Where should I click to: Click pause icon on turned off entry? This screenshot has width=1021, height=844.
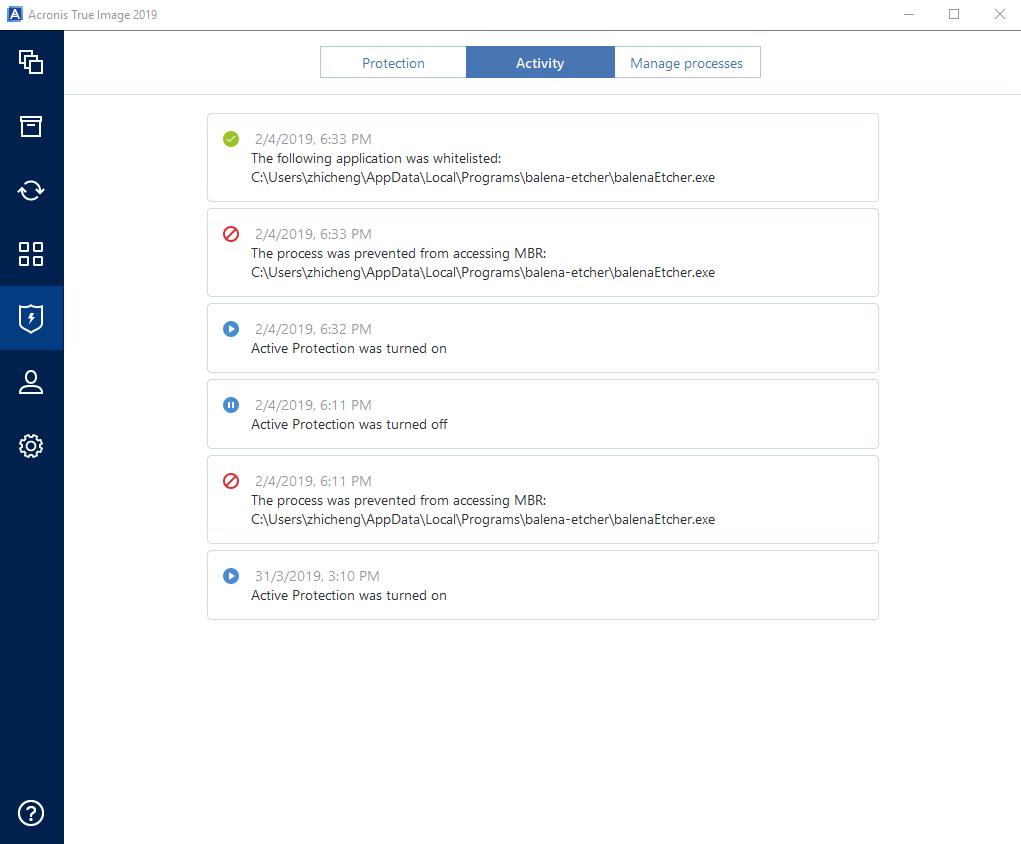(231, 405)
